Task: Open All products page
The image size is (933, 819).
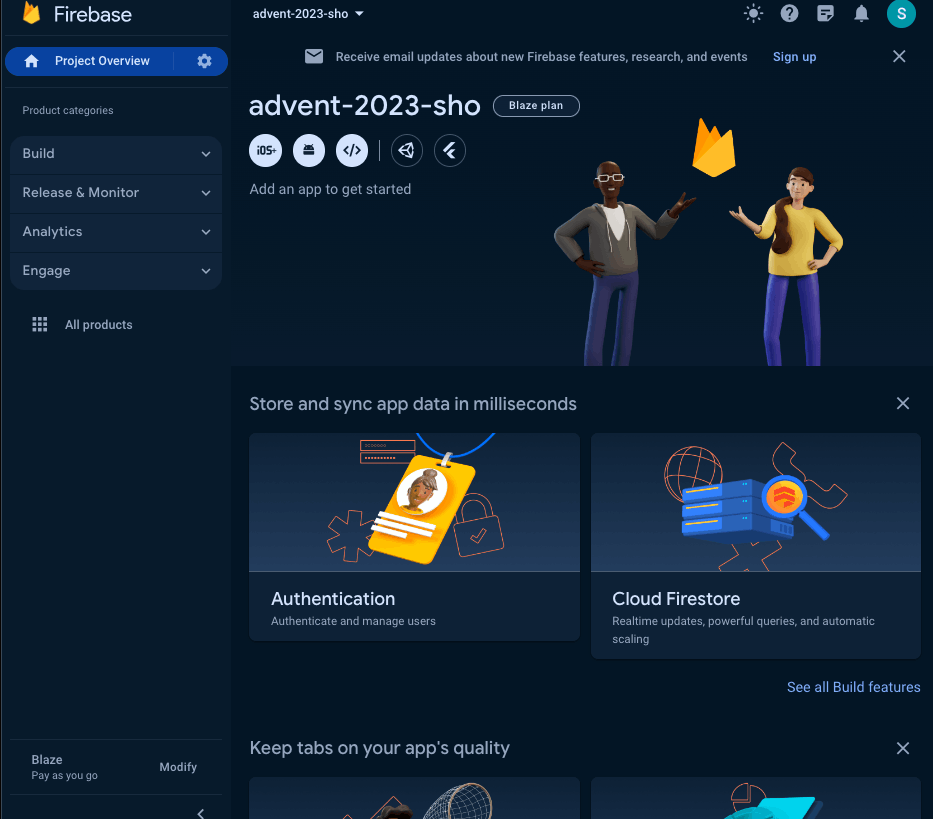Action: pyautogui.click(x=98, y=324)
